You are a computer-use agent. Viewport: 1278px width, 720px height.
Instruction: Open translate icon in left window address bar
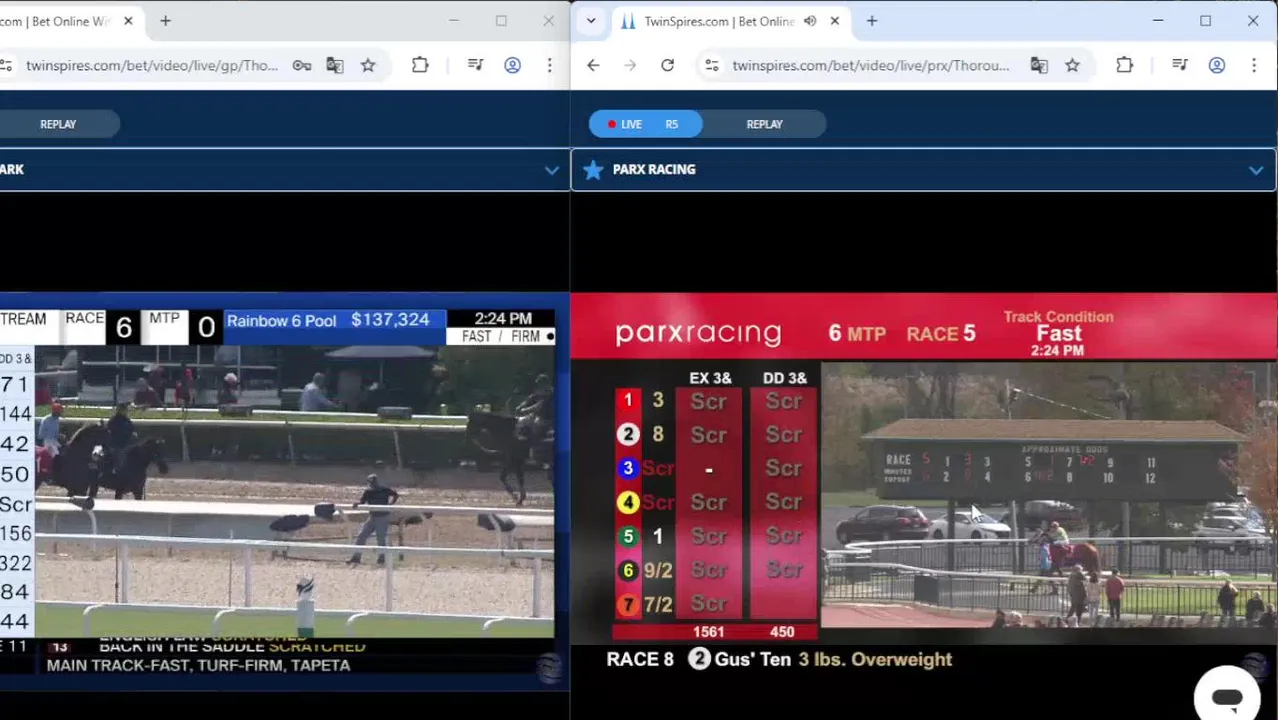[335, 65]
